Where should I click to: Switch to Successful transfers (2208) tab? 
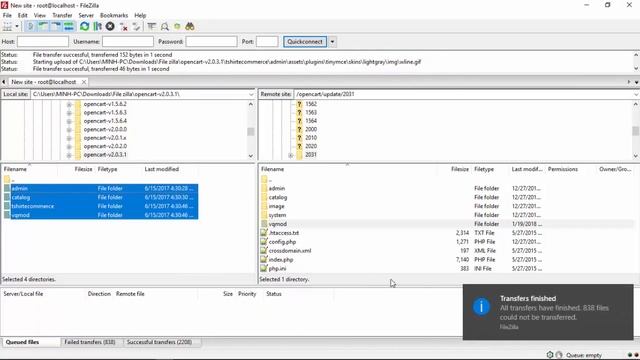tap(159, 342)
